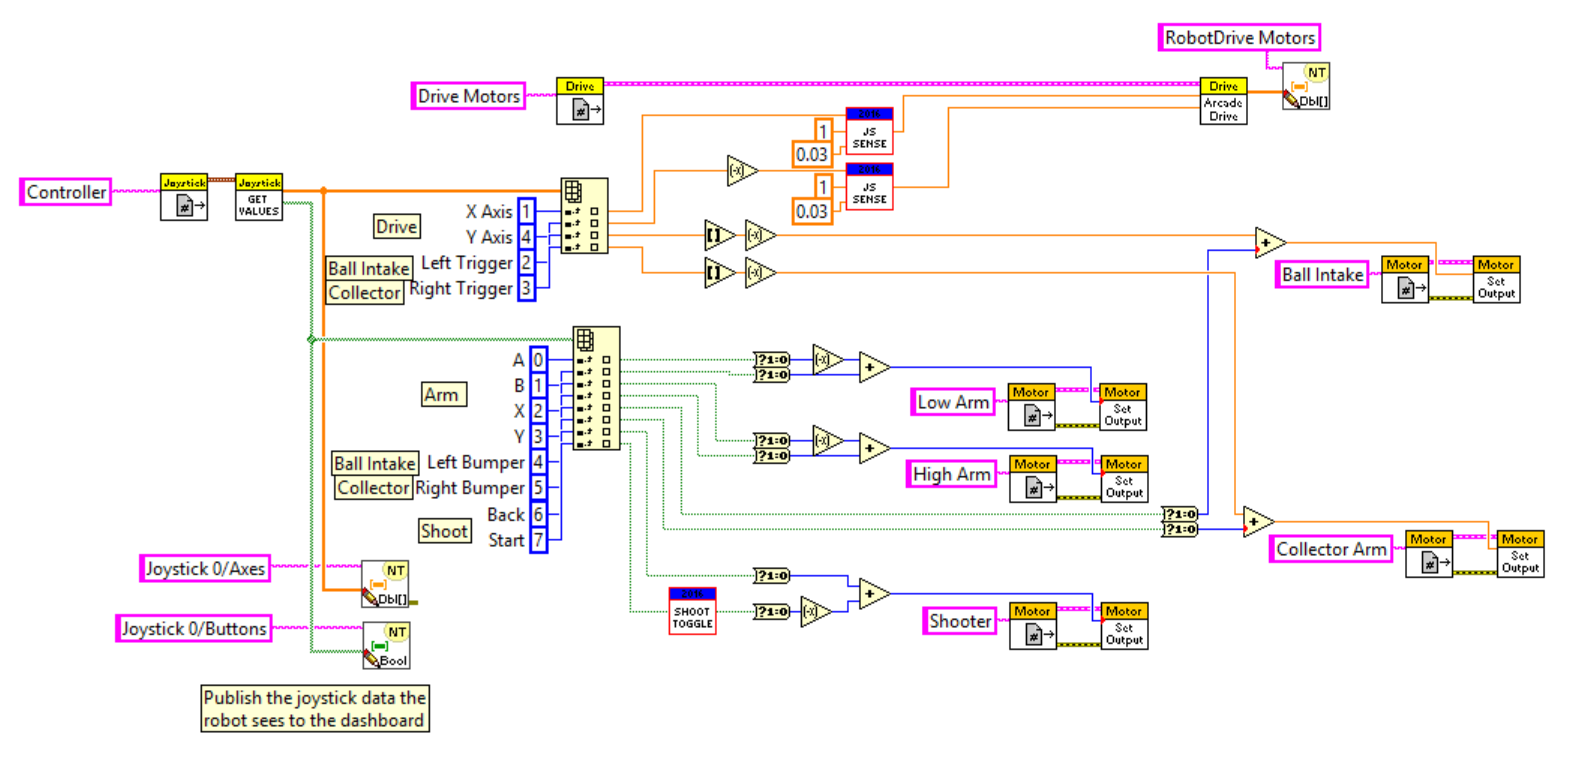Select the High Arm name constant
This screenshot has height=768, width=1581.
click(x=952, y=474)
